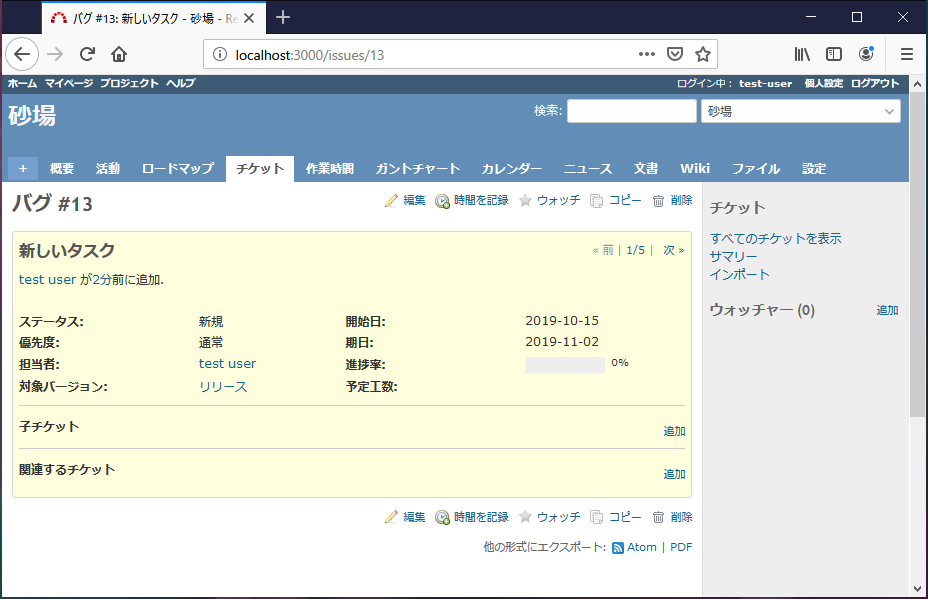Open the 設定 tab
Screen dimensions: 928x599
click(814, 169)
